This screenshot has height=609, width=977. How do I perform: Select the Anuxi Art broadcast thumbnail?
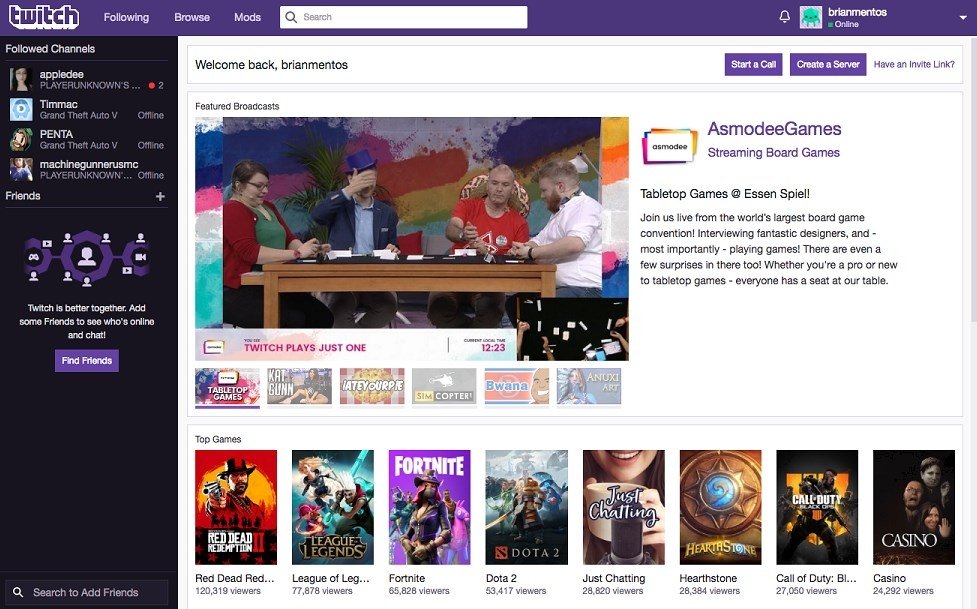[x=589, y=386]
